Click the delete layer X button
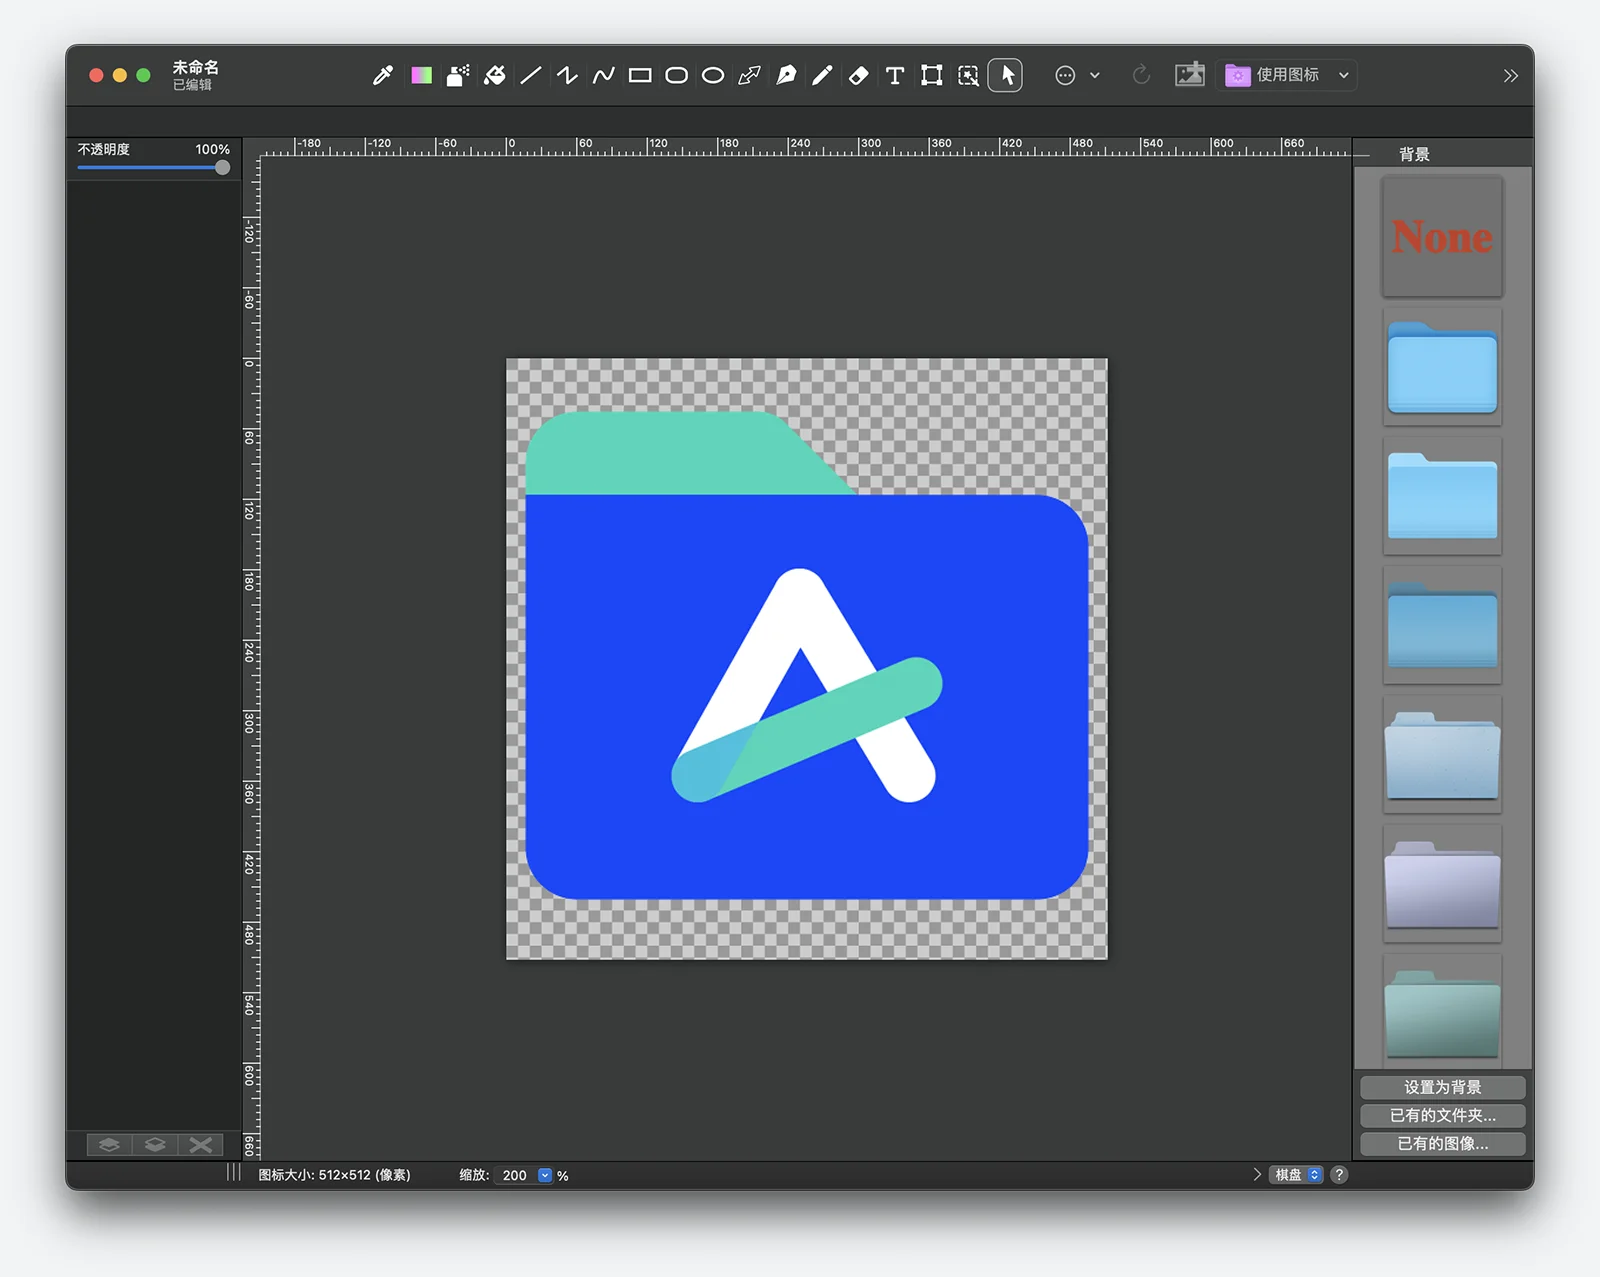This screenshot has height=1277, width=1600. pyautogui.click(x=201, y=1145)
